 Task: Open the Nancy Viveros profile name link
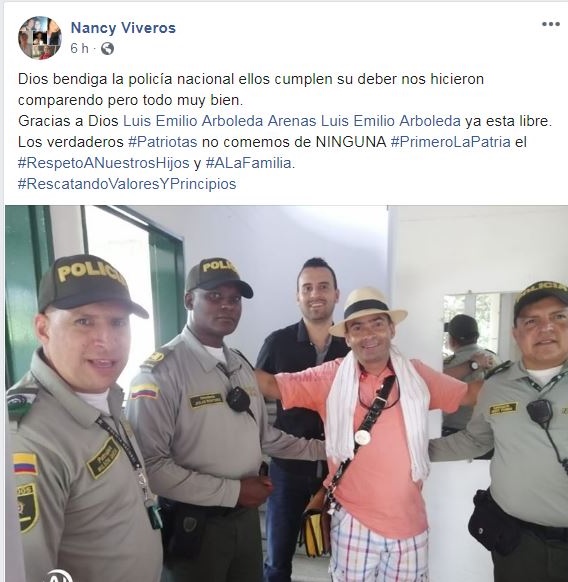pyautogui.click(x=123, y=28)
